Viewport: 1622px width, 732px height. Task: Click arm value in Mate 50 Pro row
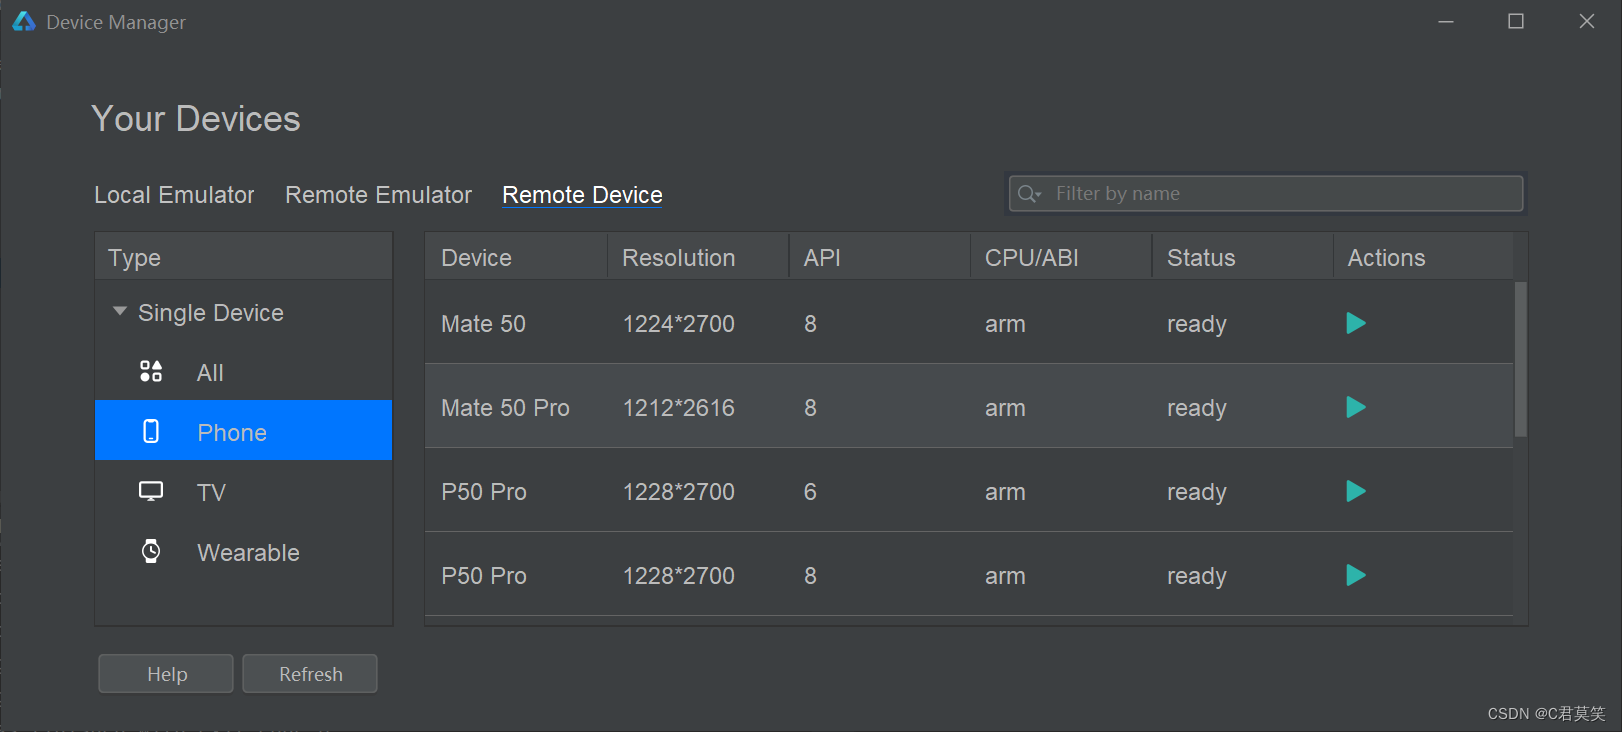pyautogui.click(x=1005, y=408)
